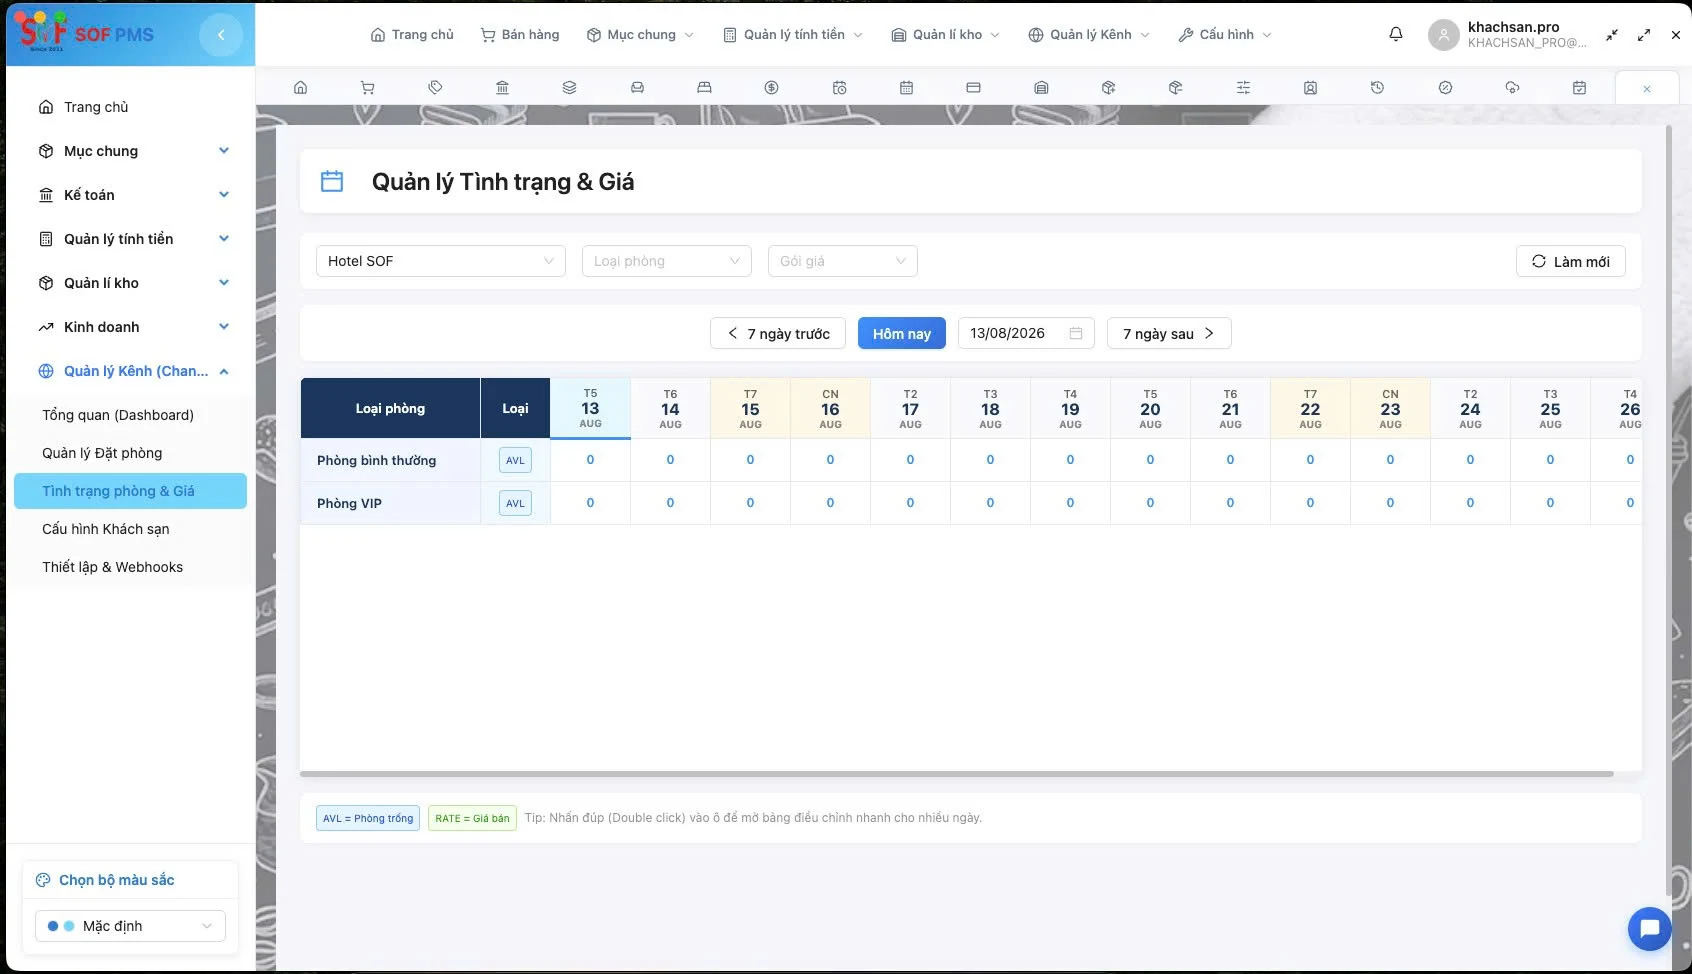Go to 7 ngày sau

(x=1169, y=333)
